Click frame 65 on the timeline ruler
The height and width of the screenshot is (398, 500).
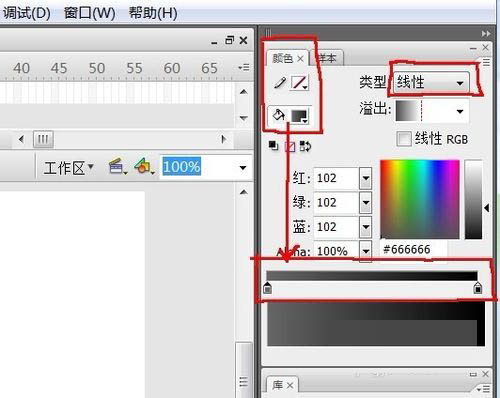click(209, 68)
